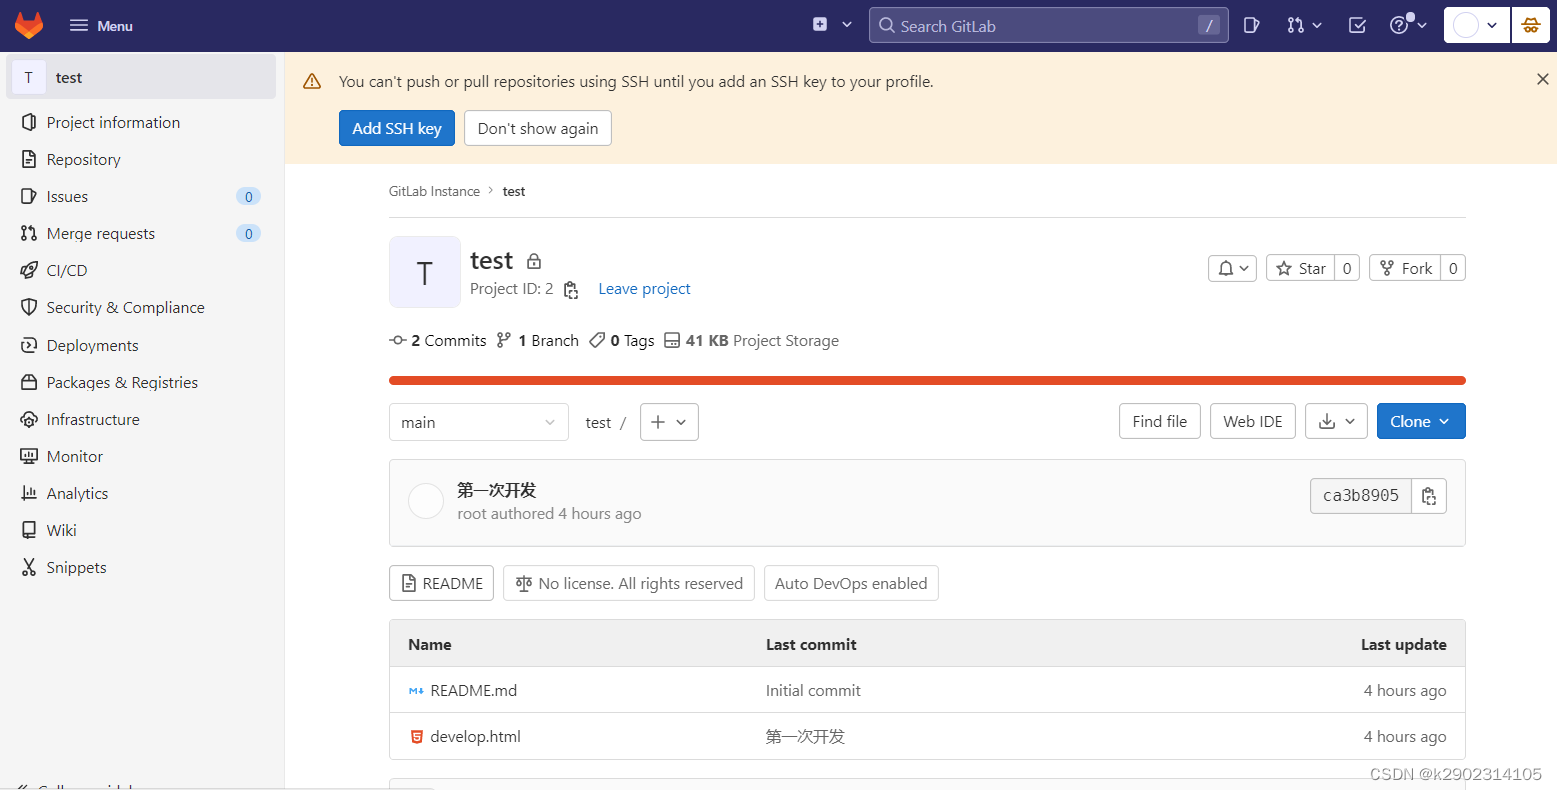Image resolution: width=1557 pixels, height=790 pixels.
Task: Fork the test project
Action: coord(1405,268)
